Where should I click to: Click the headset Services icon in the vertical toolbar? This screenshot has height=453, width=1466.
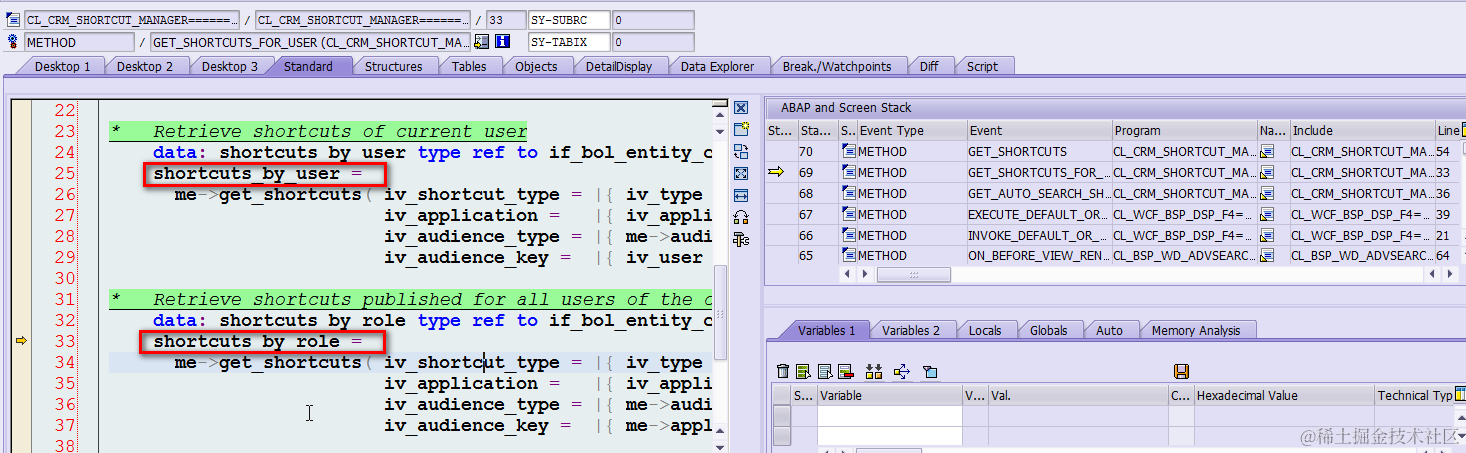tap(741, 217)
